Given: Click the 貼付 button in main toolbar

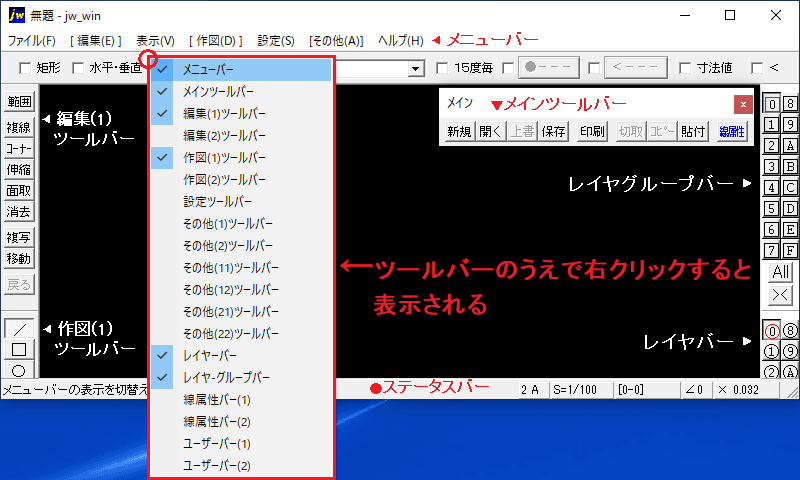Looking at the screenshot, I should (693, 132).
